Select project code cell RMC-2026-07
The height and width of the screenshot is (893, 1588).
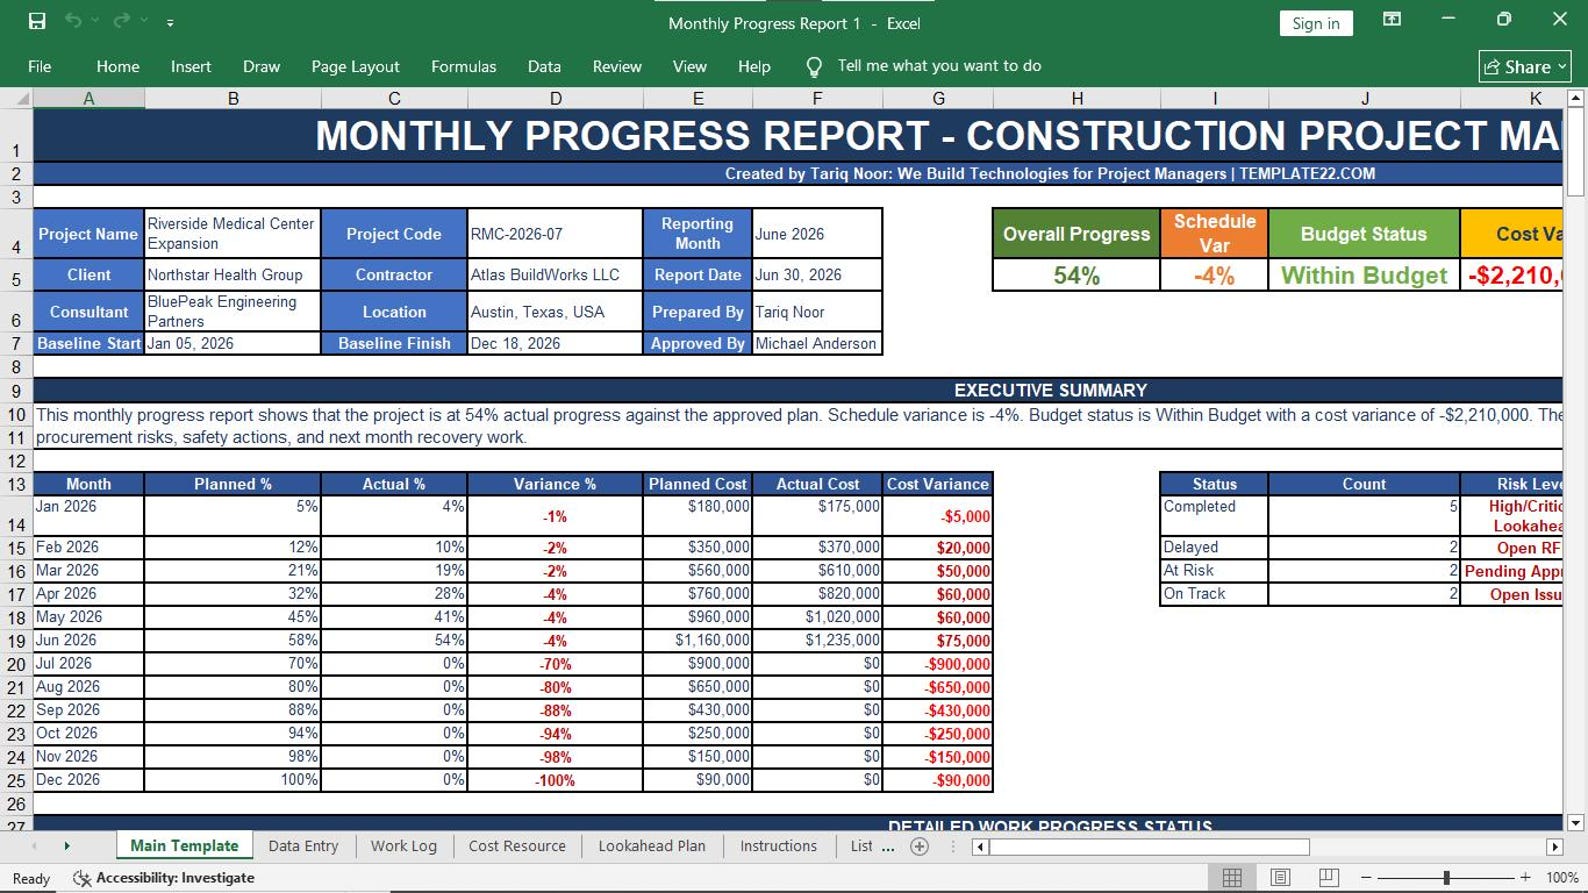(x=555, y=234)
